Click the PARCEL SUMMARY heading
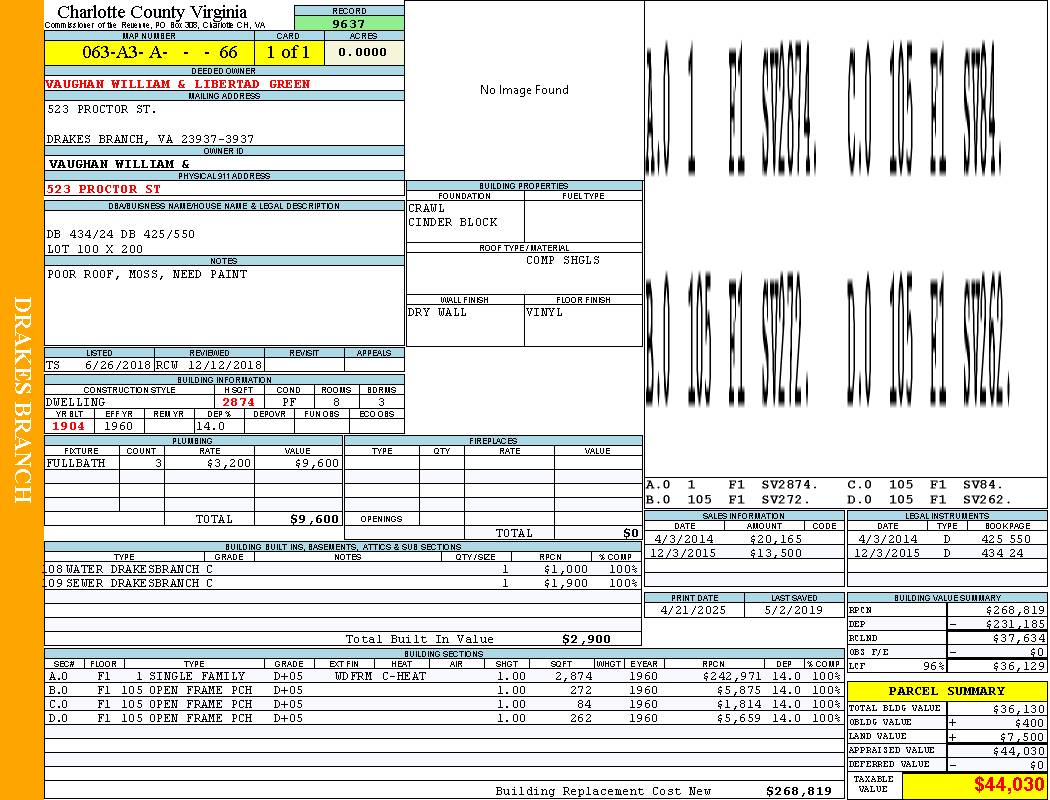The width and height of the screenshot is (1050, 800). point(946,691)
